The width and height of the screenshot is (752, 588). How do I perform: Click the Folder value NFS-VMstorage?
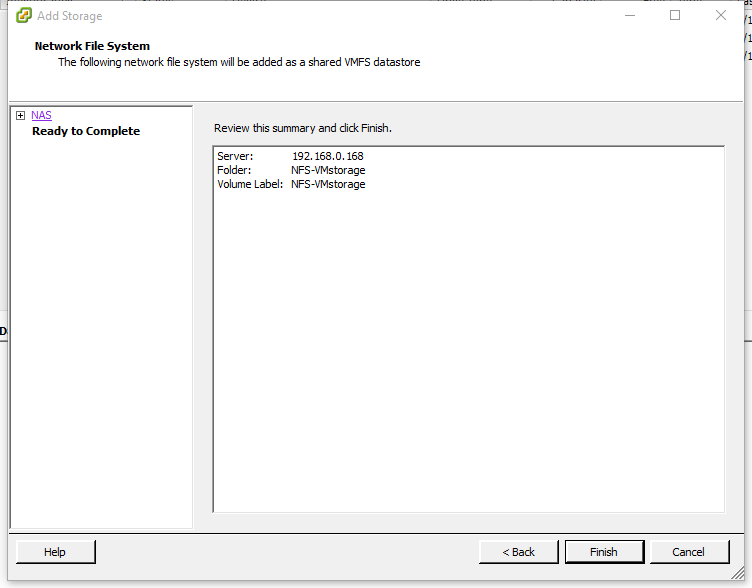(328, 171)
